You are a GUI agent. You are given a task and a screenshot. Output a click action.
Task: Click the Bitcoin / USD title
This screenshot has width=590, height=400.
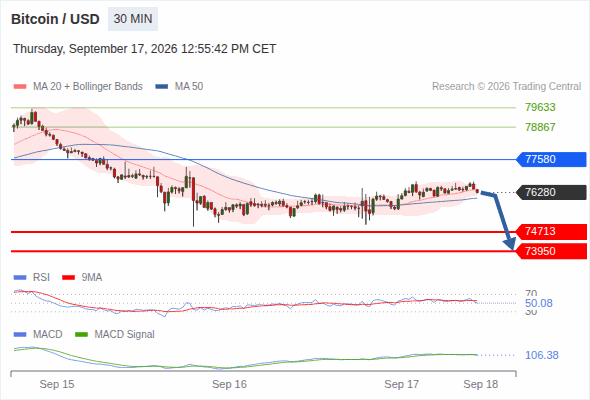point(55,19)
